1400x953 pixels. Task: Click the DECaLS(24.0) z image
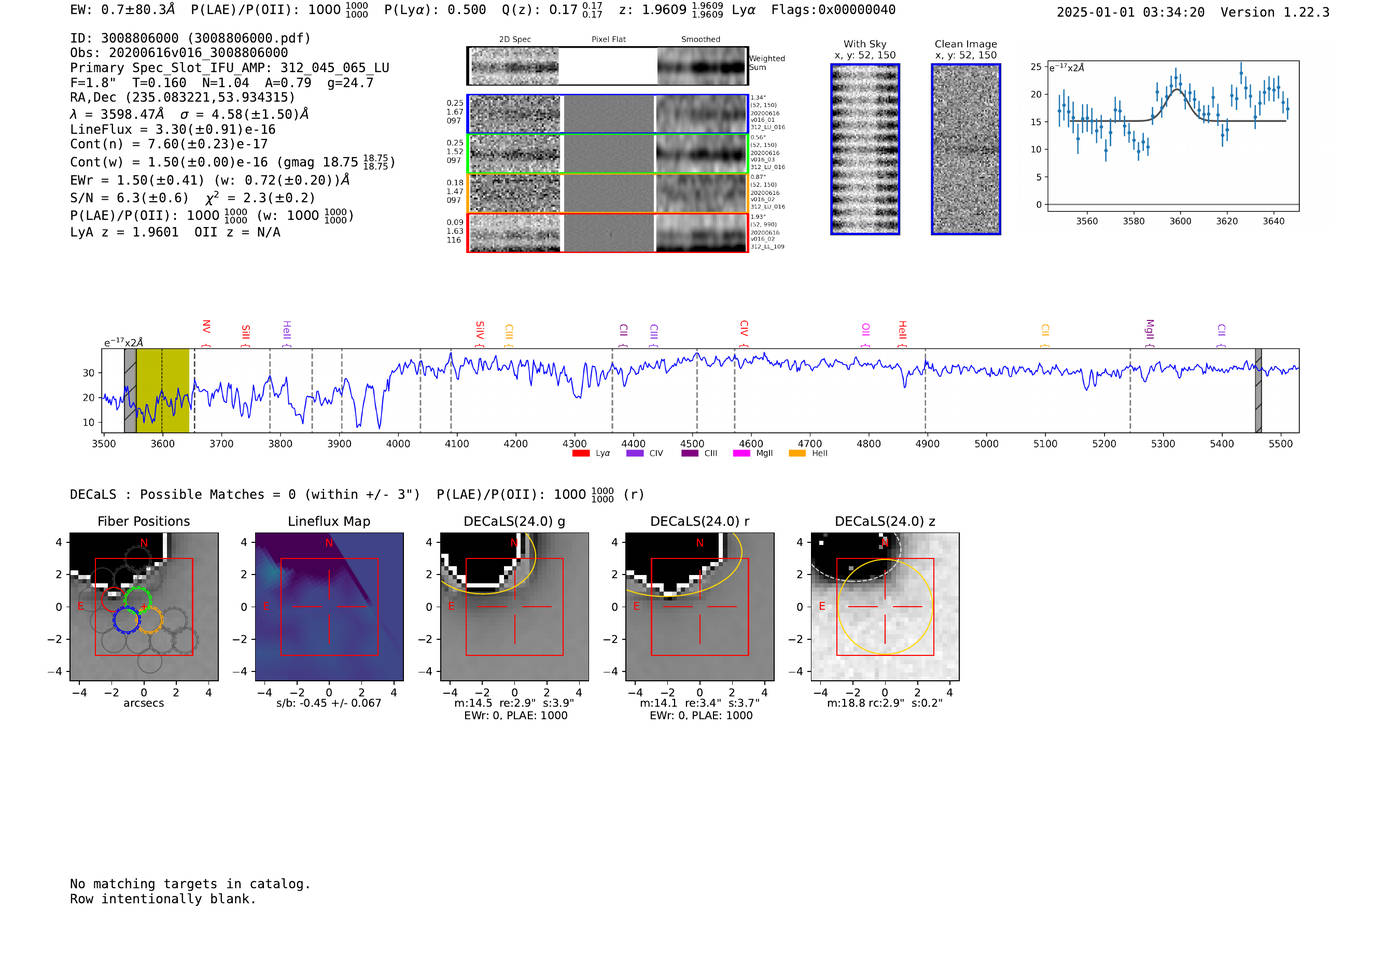[885, 607]
